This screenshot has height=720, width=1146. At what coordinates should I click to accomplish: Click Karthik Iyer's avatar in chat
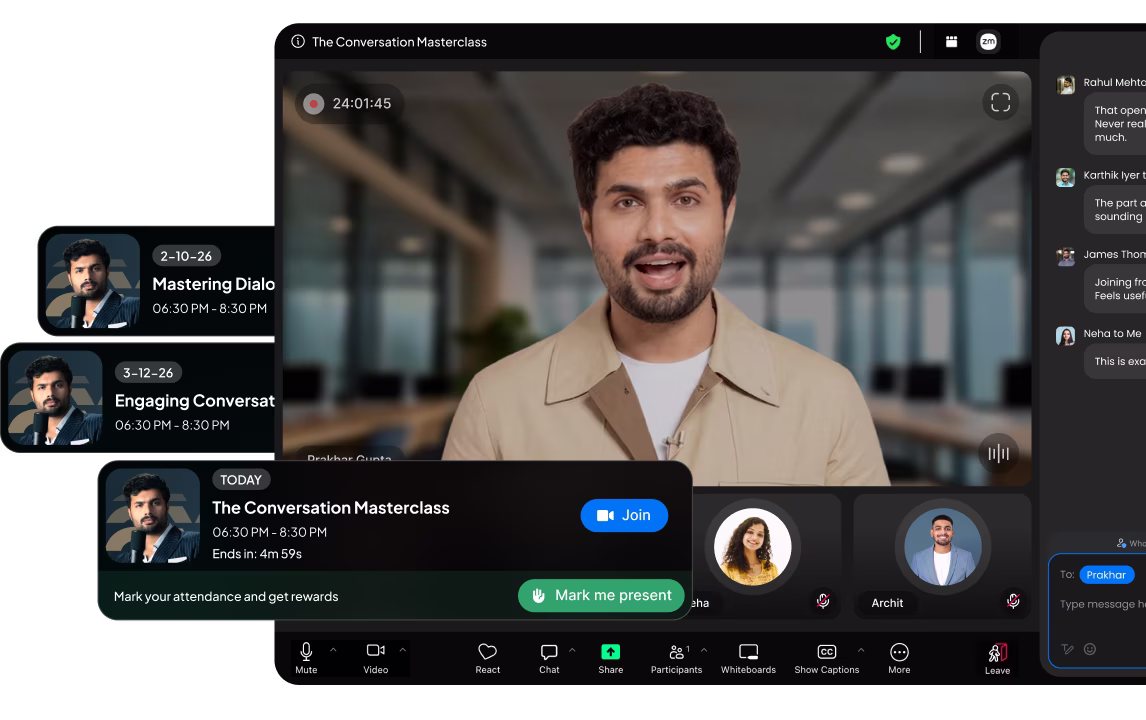[x=1065, y=178]
